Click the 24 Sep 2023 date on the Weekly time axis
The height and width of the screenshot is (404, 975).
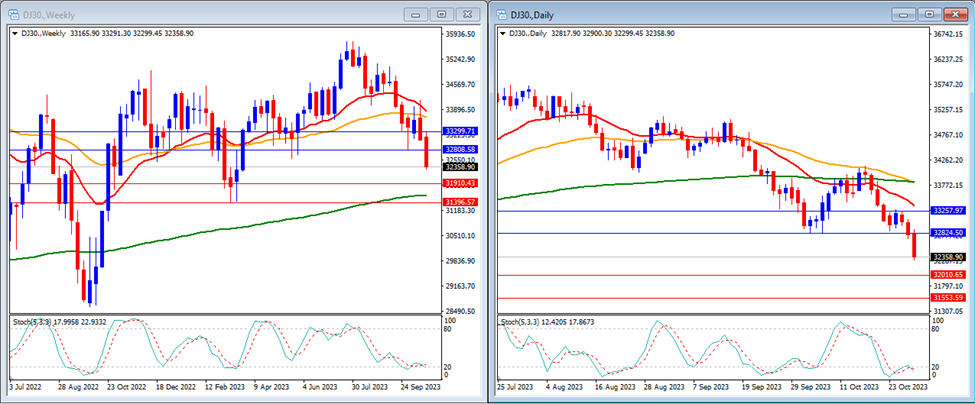pos(421,386)
